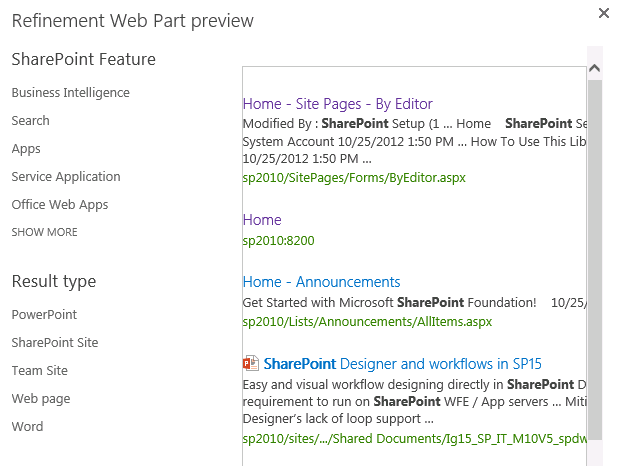Viewport: 619px width, 466px height.
Task: Click the PowerPoint file icon beside SharePoint Designer result
Action: (x=251, y=363)
